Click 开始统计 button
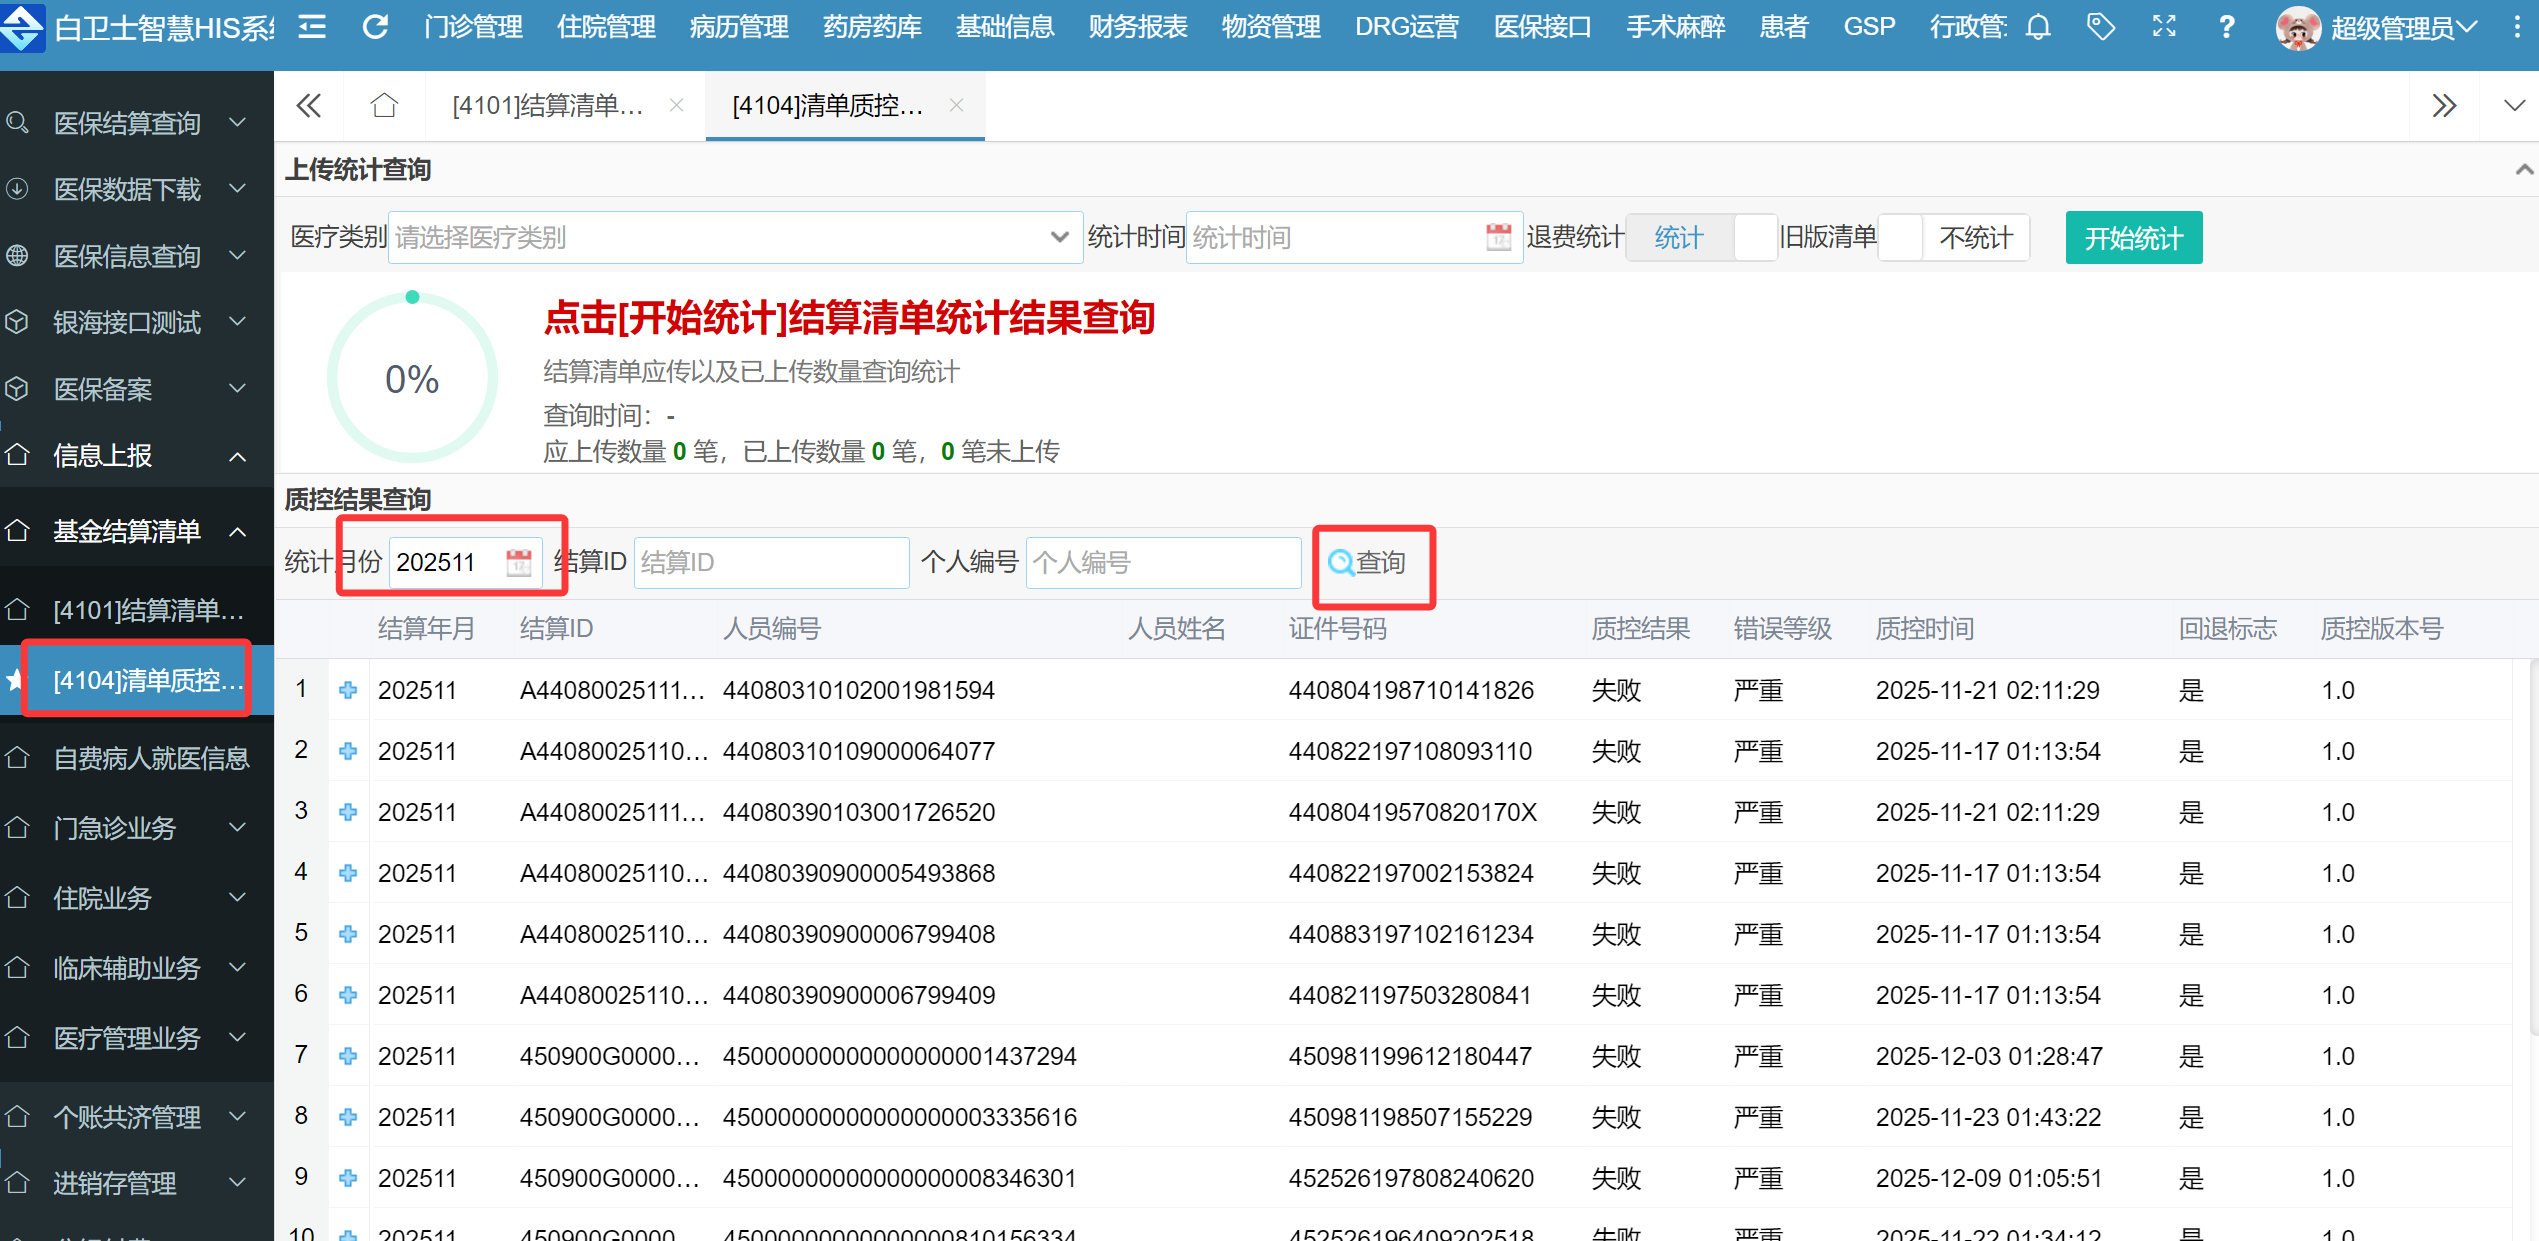Image resolution: width=2539 pixels, height=1241 pixels. pos(2133,238)
